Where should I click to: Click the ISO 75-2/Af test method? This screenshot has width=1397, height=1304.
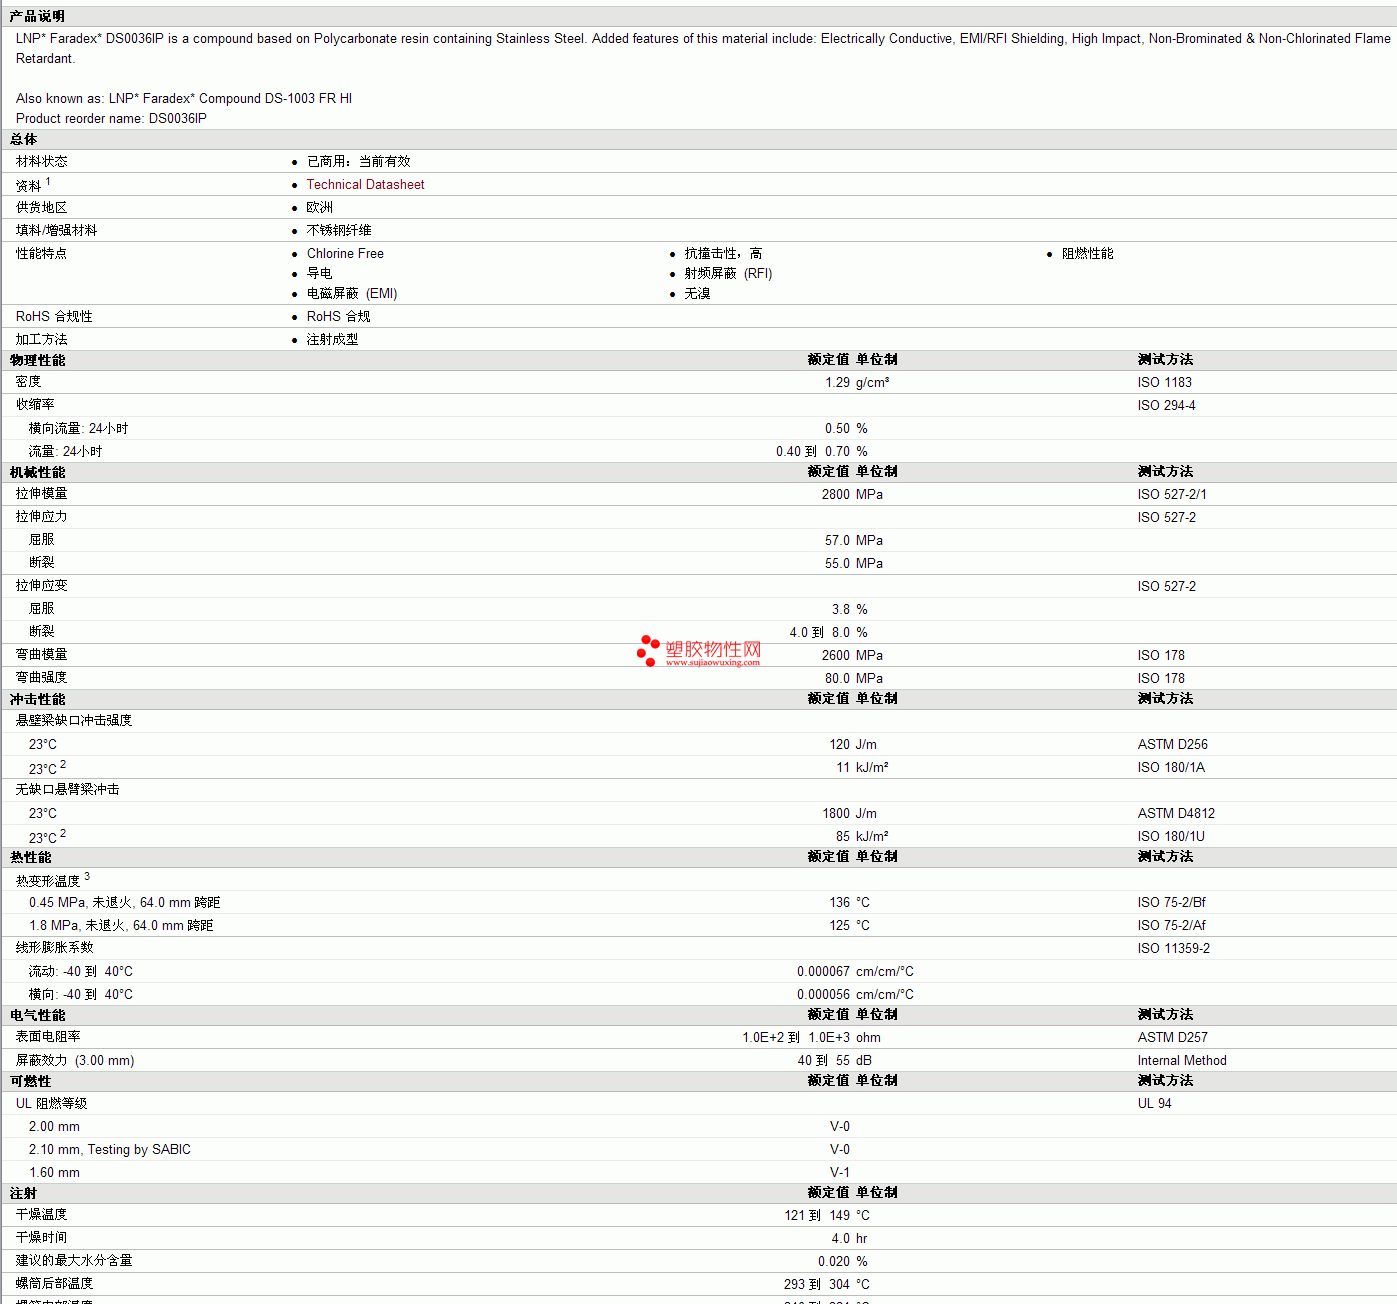click(1172, 926)
